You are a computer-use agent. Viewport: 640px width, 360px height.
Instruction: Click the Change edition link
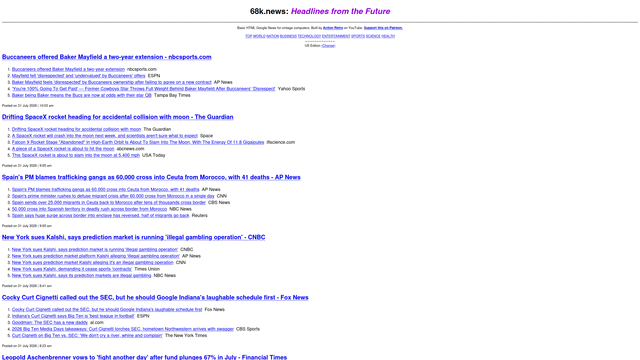click(328, 46)
